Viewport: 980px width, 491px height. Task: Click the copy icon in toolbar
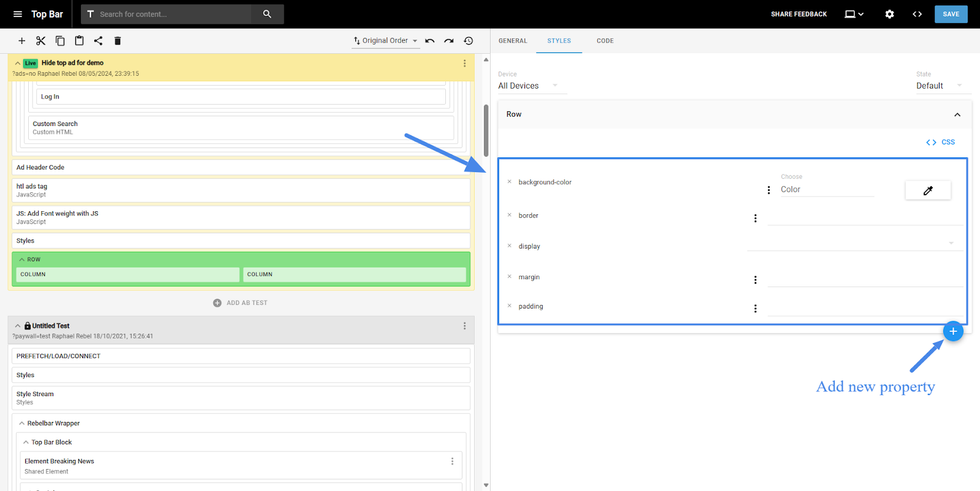tap(60, 41)
